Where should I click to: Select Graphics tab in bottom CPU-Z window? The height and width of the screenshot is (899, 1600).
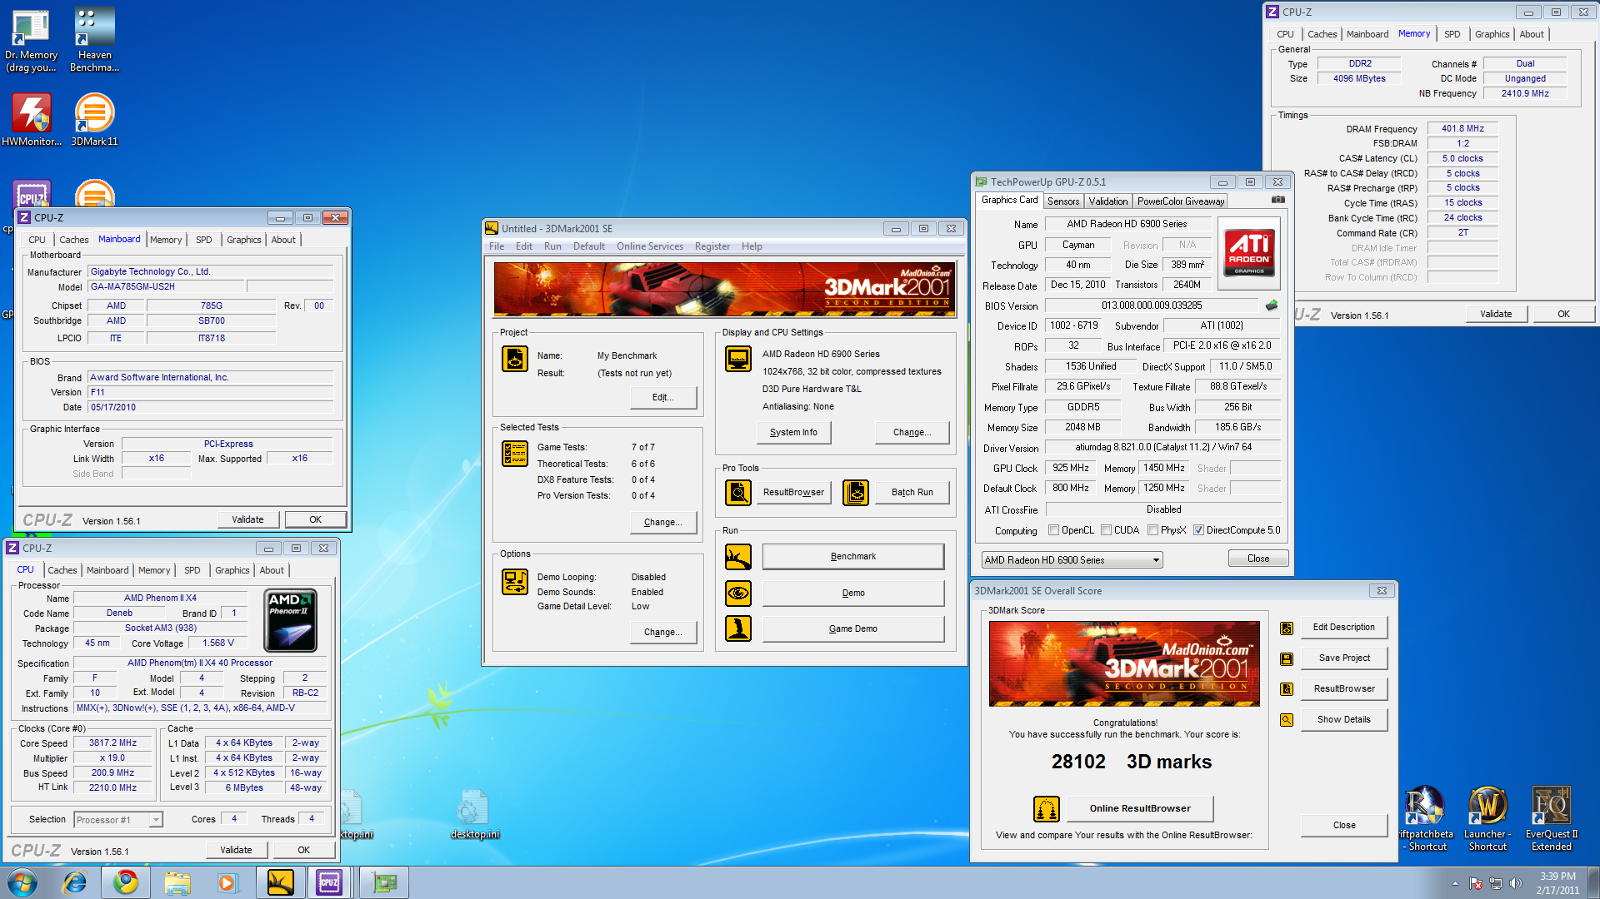[x=232, y=571]
